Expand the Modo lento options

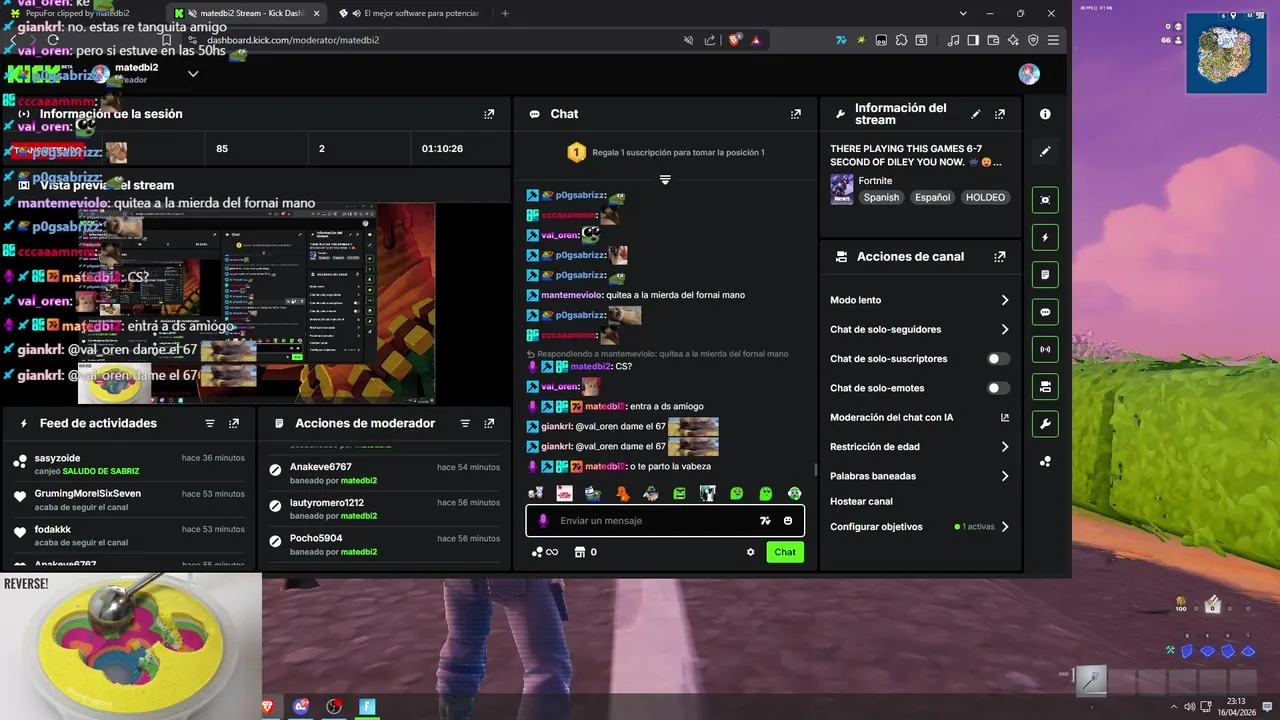coord(1005,300)
